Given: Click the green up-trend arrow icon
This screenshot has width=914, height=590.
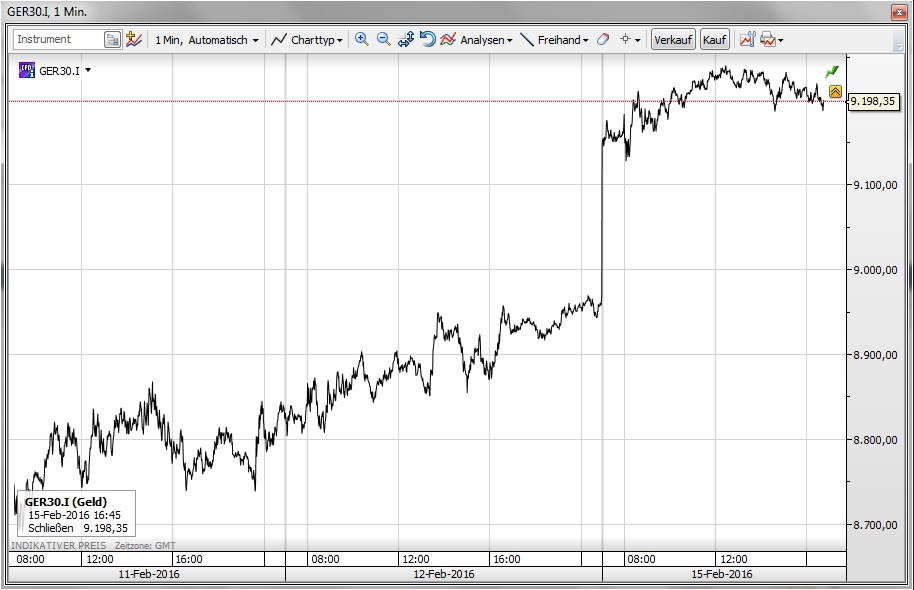Looking at the screenshot, I should point(832,72).
